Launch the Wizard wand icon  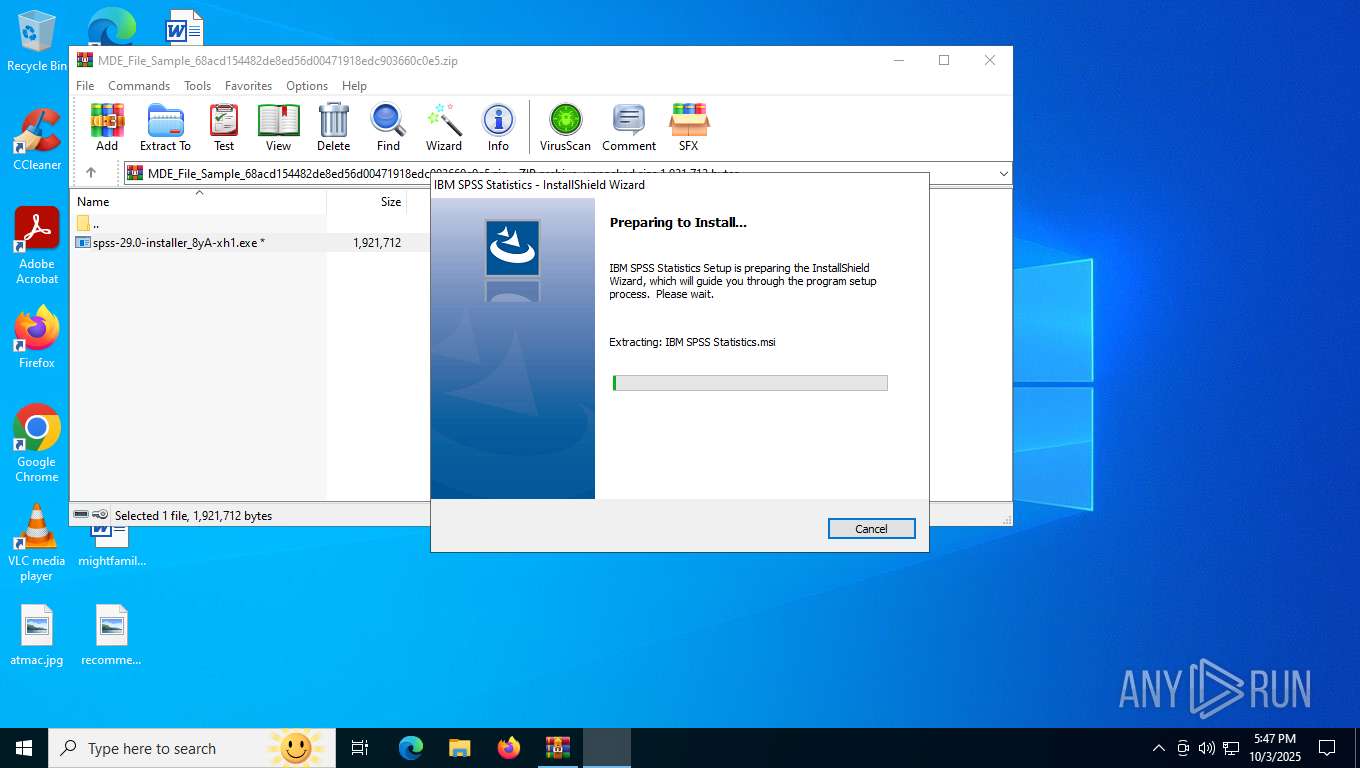(x=444, y=127)
